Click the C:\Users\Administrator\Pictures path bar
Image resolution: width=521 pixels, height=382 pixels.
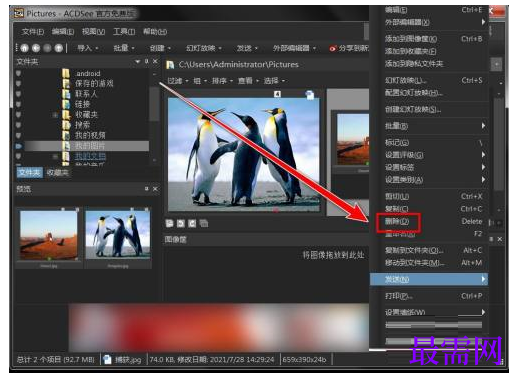point(238,64)
